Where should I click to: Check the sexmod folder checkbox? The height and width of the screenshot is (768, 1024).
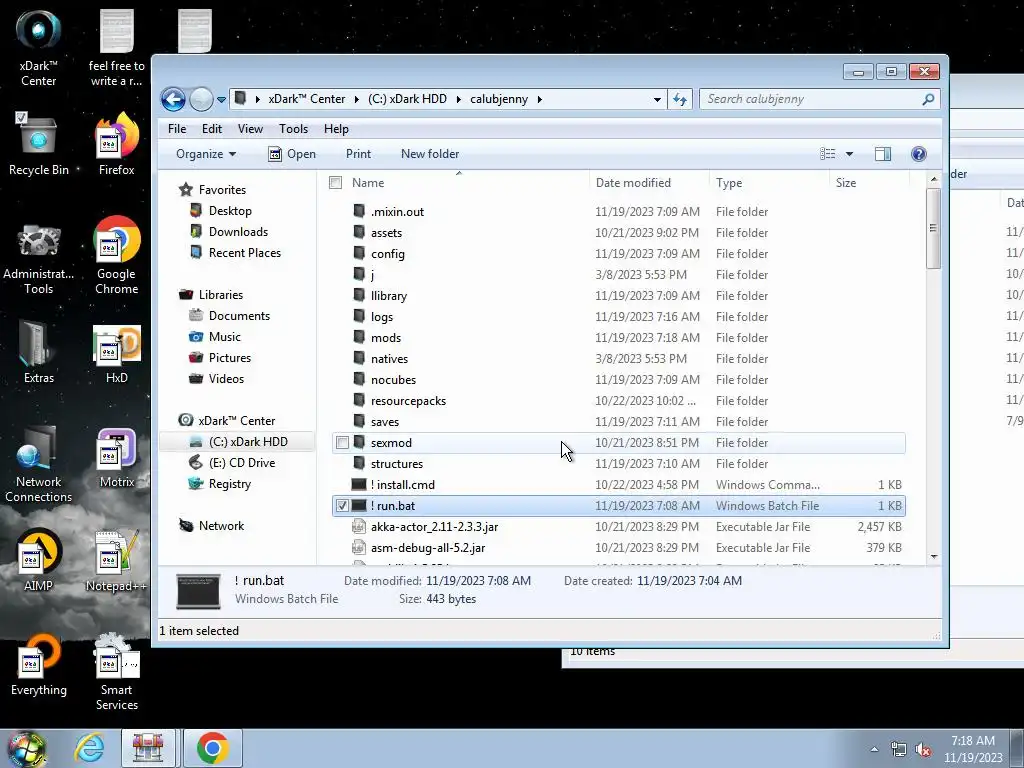(x=342, y=443)
